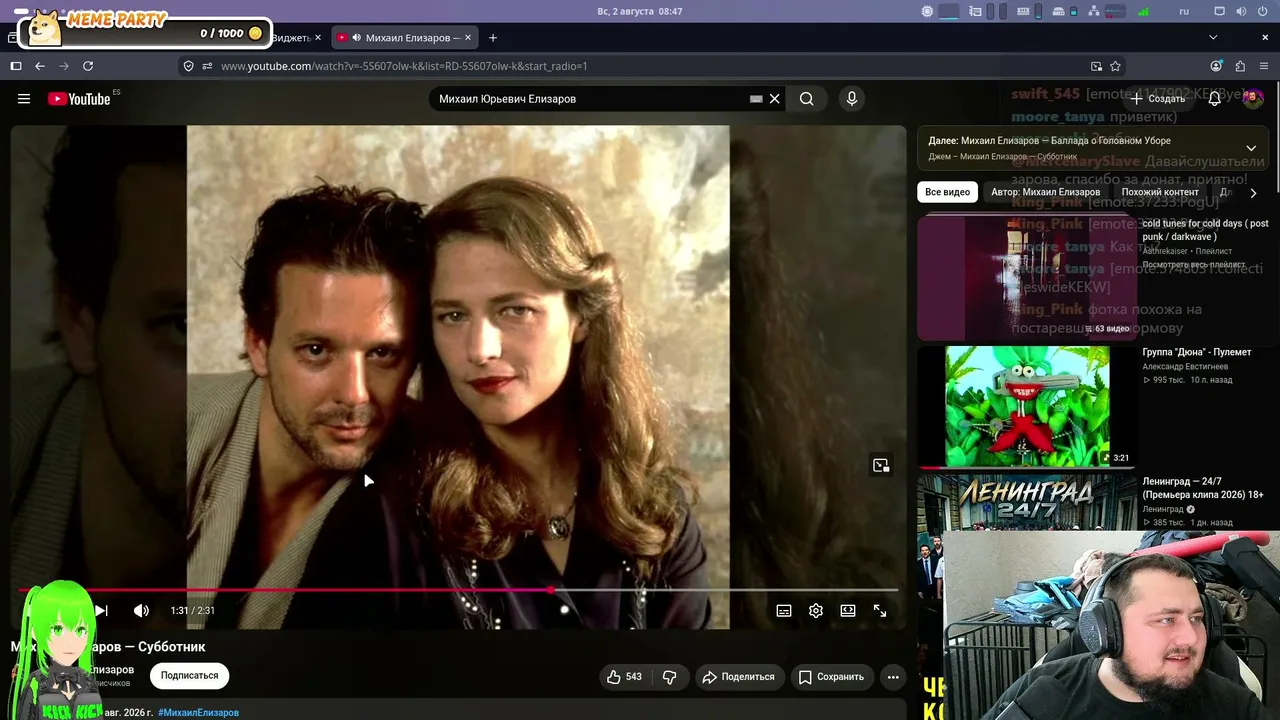
Task: Click the Создать create button
Action: [x=1158, y=99]
